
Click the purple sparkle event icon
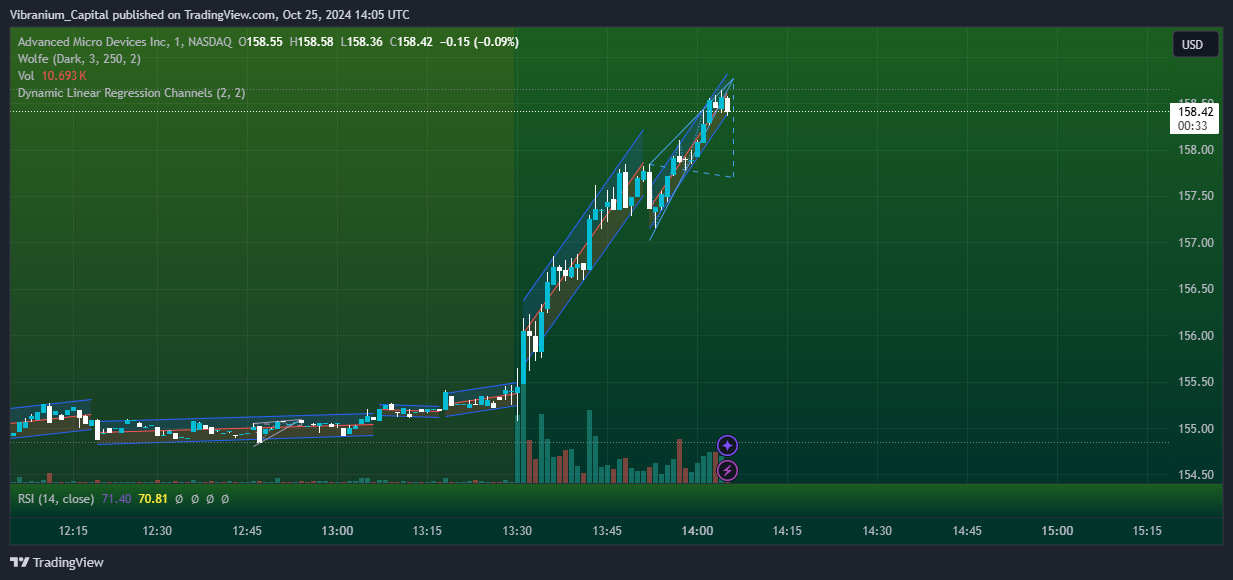tap(728, 446)
